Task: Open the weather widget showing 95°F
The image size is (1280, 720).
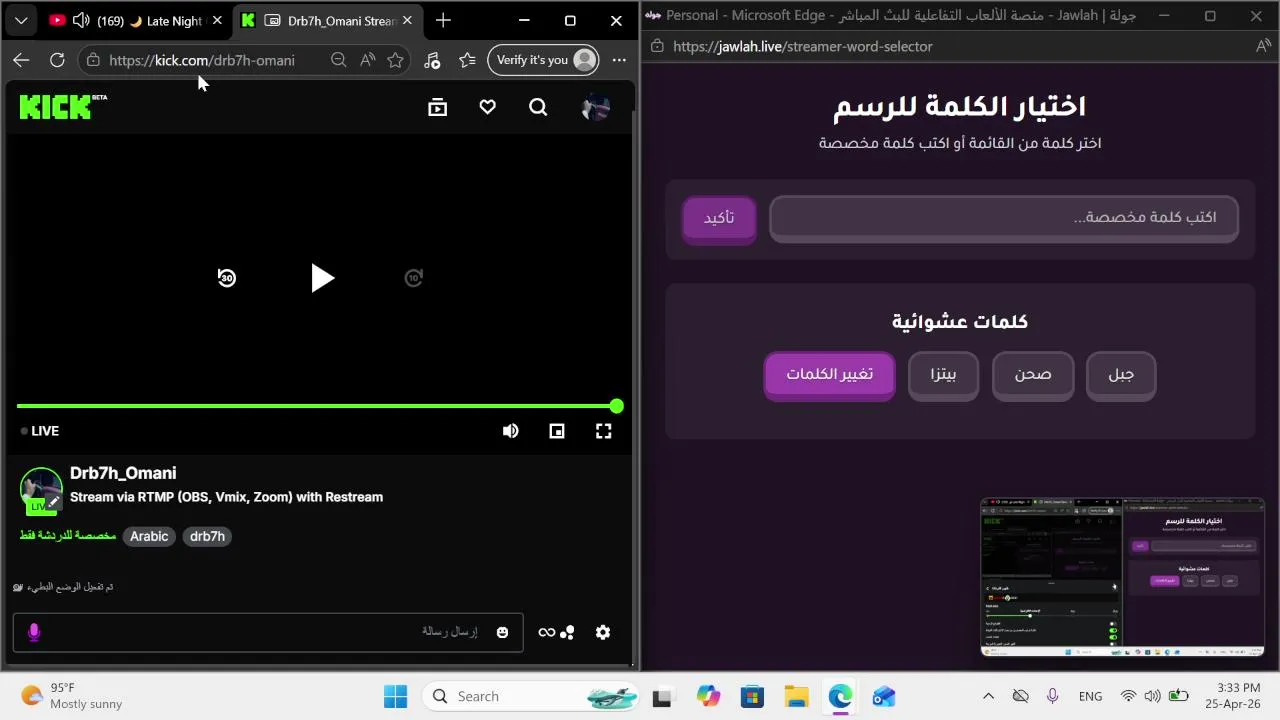Action: click(x=72, y=696)
